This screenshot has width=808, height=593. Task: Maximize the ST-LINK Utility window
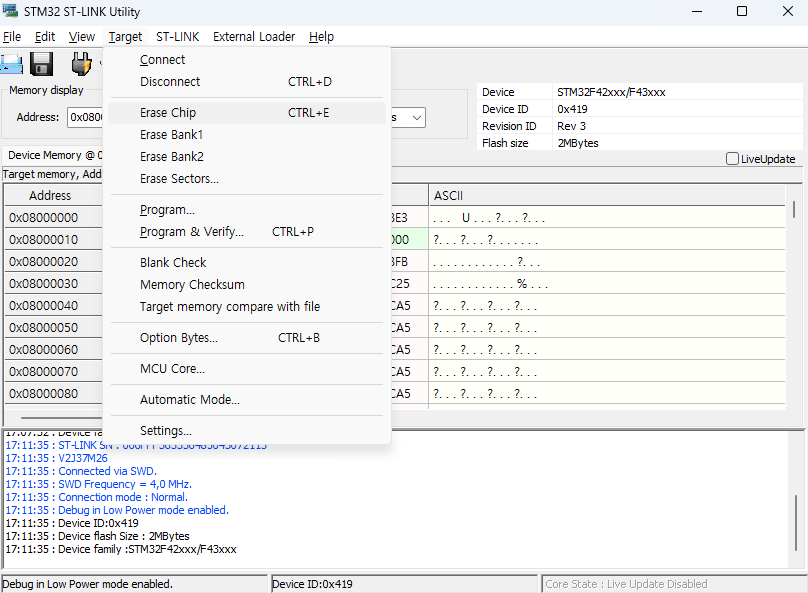click(742, 11)
